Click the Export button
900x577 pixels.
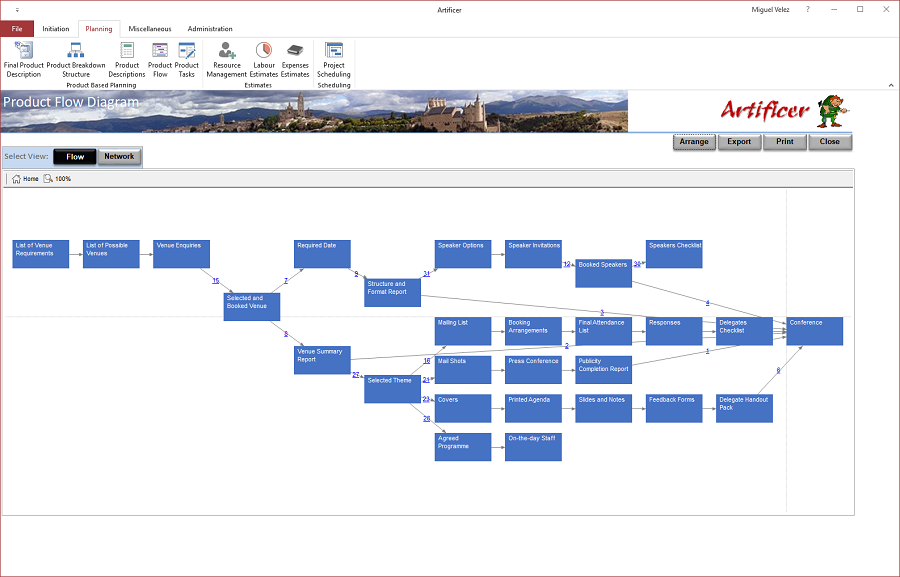click(739, 142)
